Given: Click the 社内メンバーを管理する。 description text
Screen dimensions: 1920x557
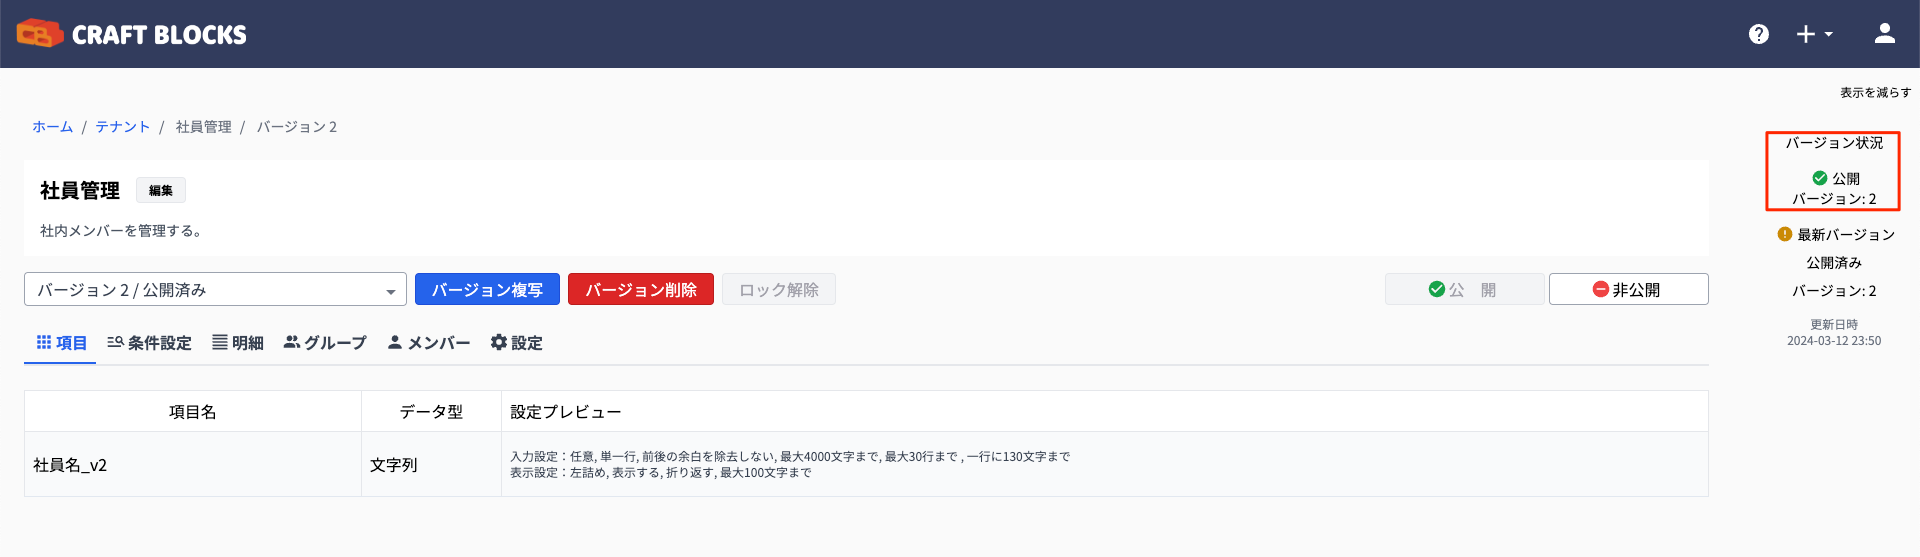Looking at the screenshot, I should coord(123,231).
